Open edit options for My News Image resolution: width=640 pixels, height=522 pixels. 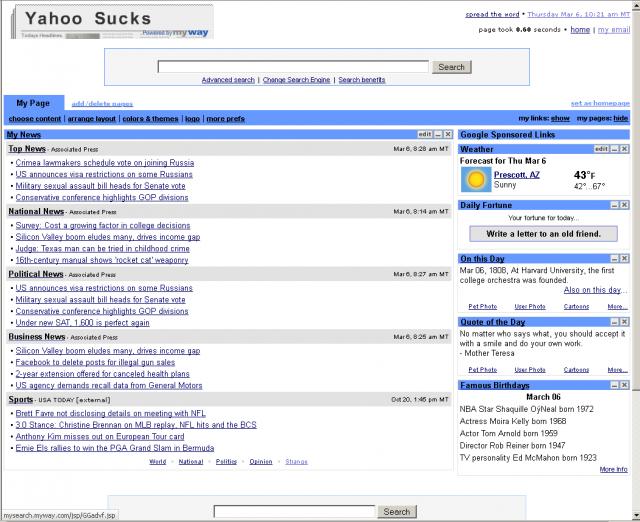click(425, 134)
